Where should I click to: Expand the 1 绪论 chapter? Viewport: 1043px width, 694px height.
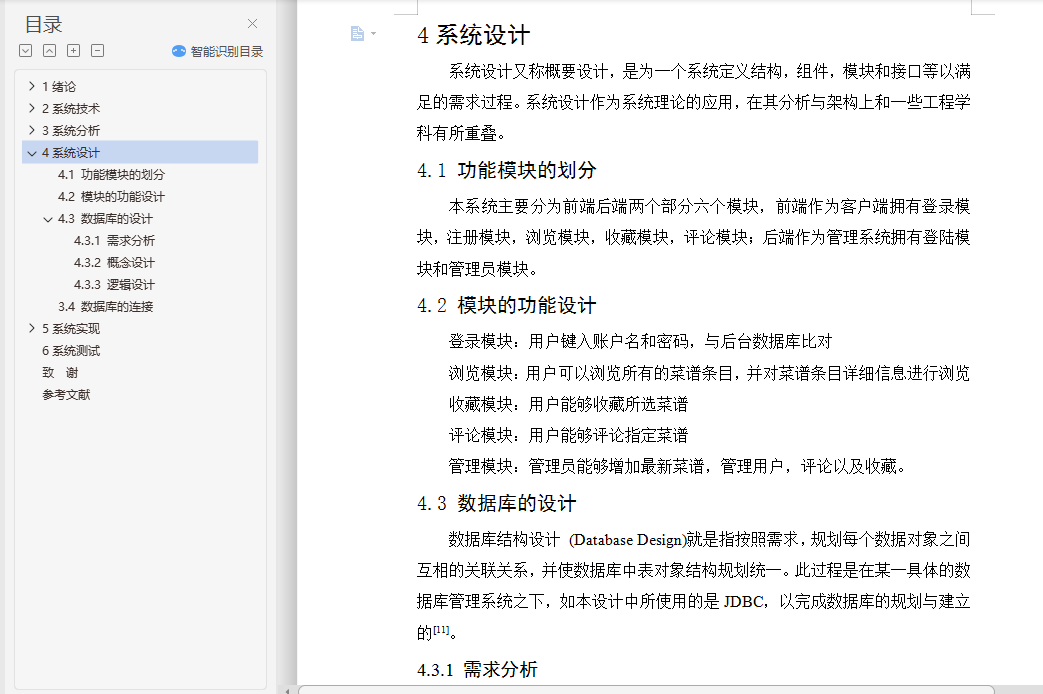coord(31,86)
